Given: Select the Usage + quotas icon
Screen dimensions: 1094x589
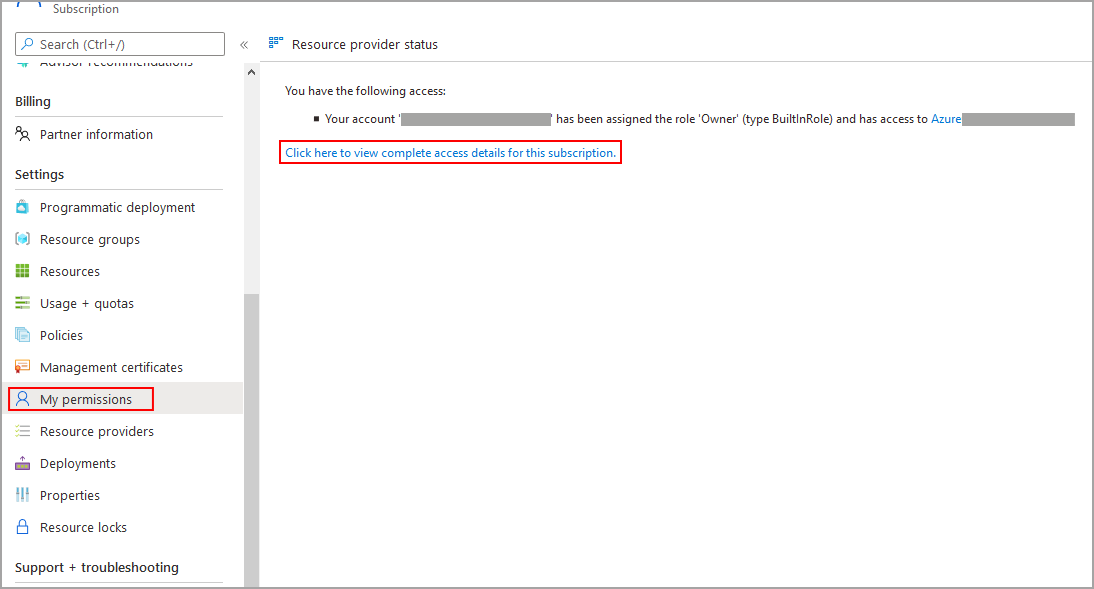Looking at the screenshot, I should click(23, 303).
